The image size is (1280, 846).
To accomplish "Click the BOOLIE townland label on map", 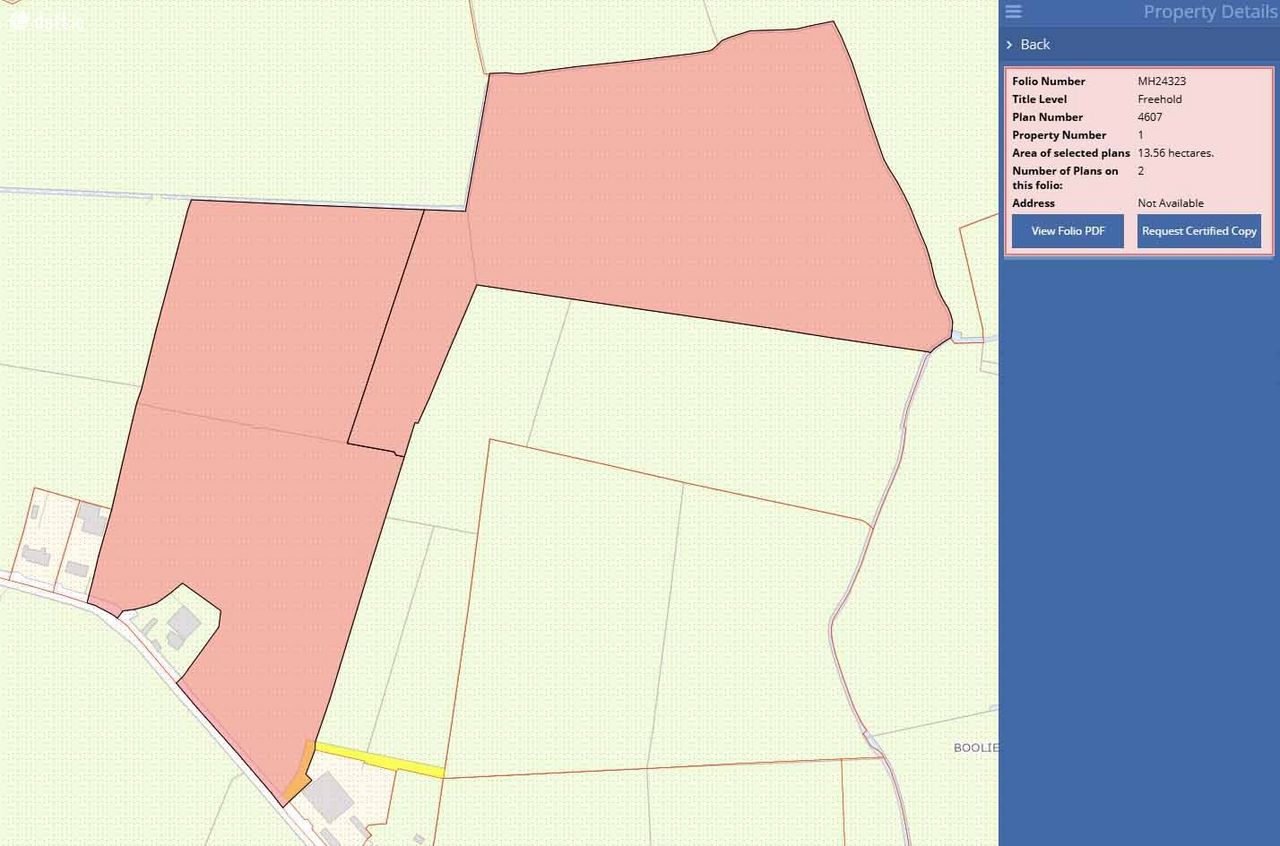I will tap(975, 748).
